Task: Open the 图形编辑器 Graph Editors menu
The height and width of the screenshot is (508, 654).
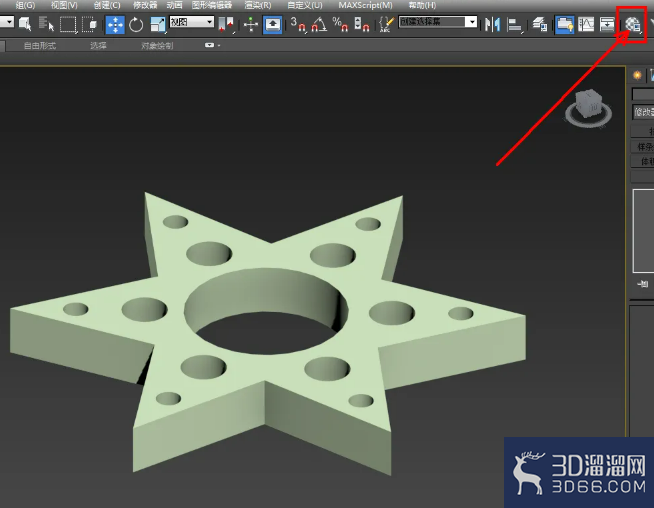Action: [212, 5]
